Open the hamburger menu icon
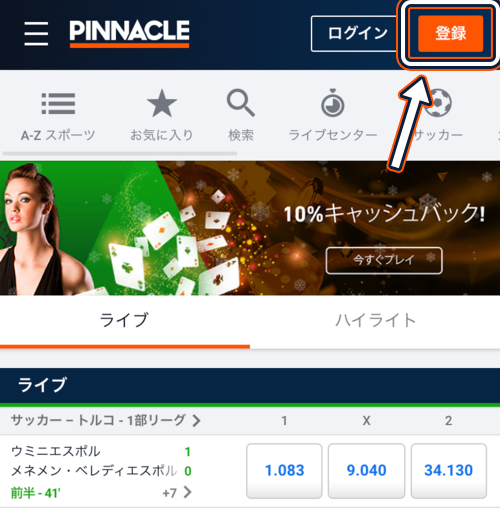This screenshot has width=500, height=508. tap(36, 33)
